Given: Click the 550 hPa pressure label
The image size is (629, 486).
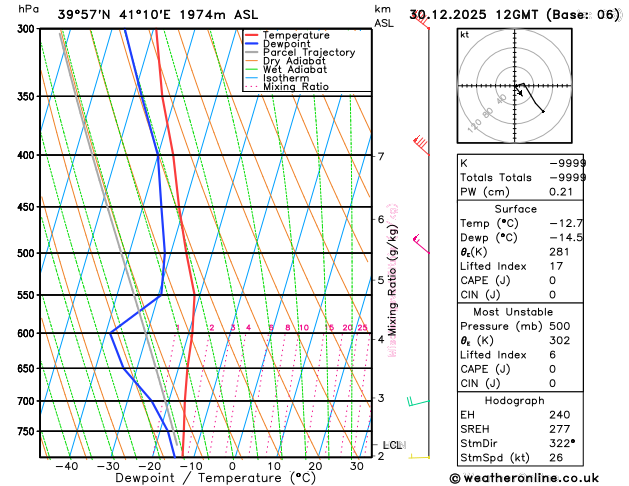Looking at the screenshot, I should 28,296.
